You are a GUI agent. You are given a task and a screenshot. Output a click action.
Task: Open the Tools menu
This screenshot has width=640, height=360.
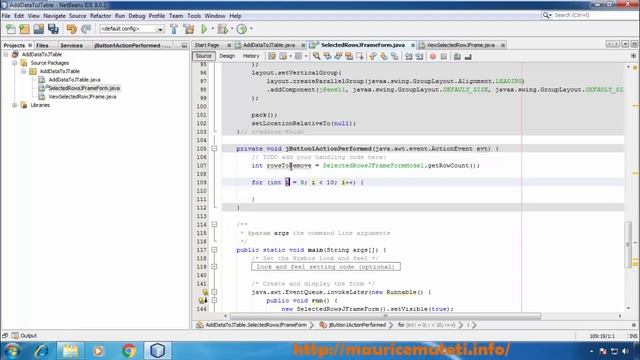pyautogui.click(x=194, y=16)
